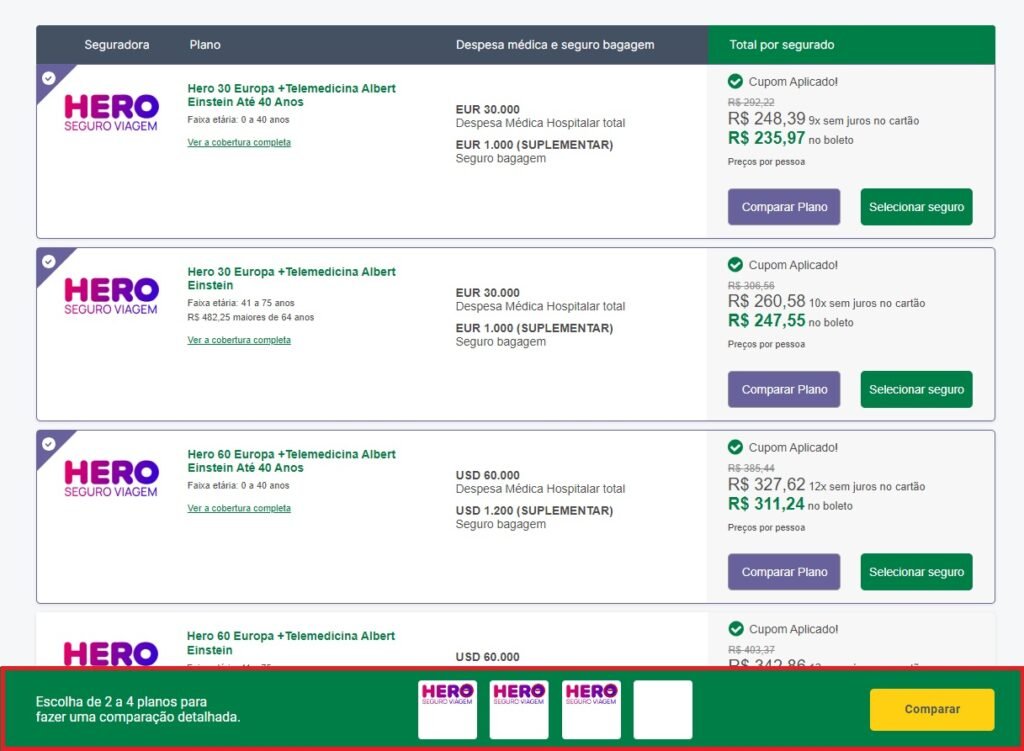Click Comparar Plano for the R$ 248,39 plan
Image resolution: width=1024 pixels, height=751 pixels.
tap(784, 207)
